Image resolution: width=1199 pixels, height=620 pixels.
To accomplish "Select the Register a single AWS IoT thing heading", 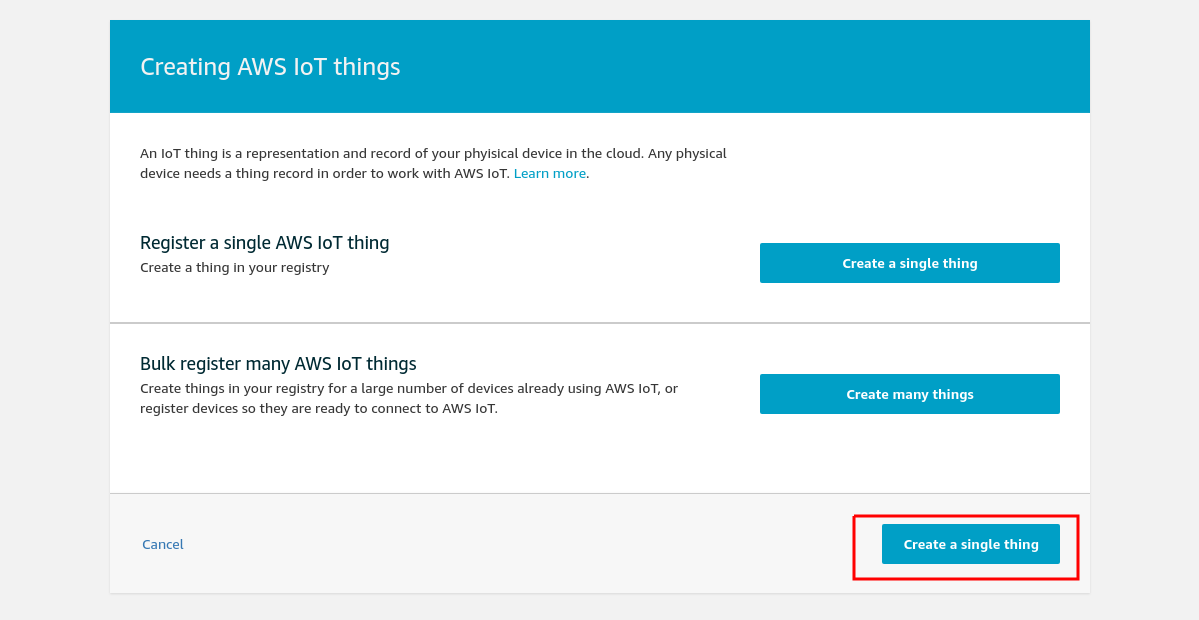I will pyautogui.click(x=265, y=242).
